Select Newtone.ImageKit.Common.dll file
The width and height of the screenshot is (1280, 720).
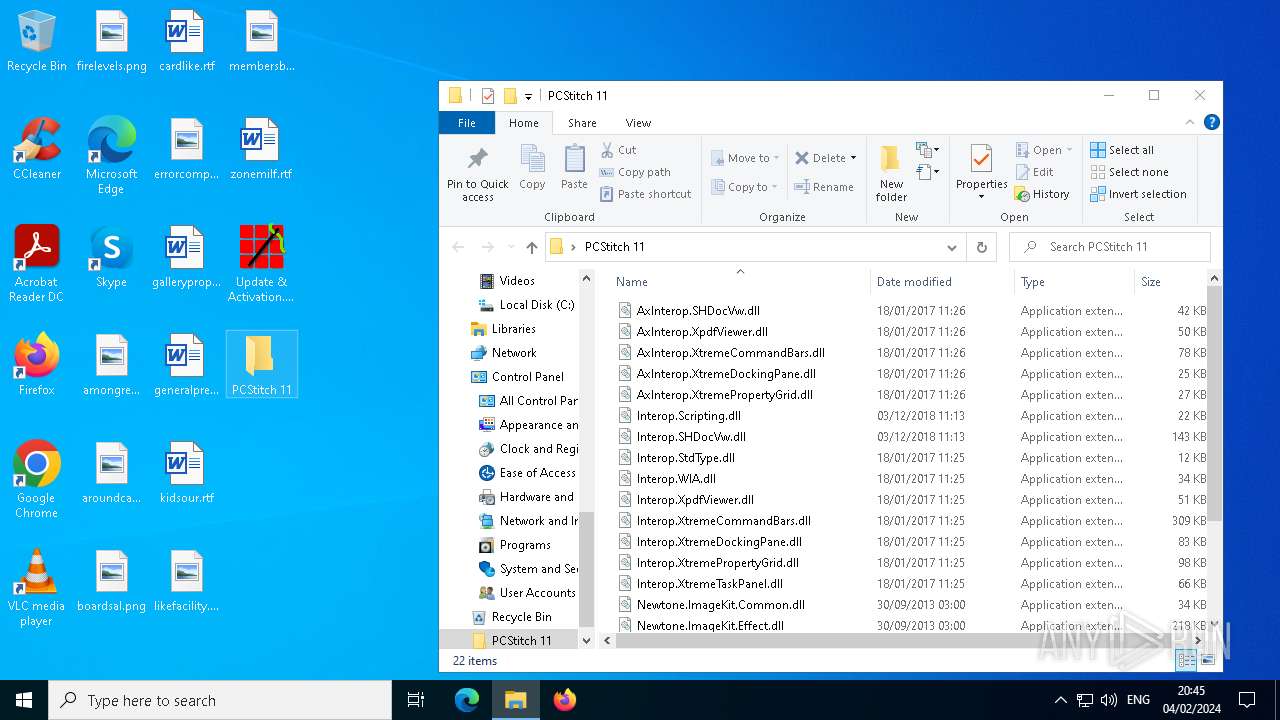pyautogui.click(x=720, y=605)
